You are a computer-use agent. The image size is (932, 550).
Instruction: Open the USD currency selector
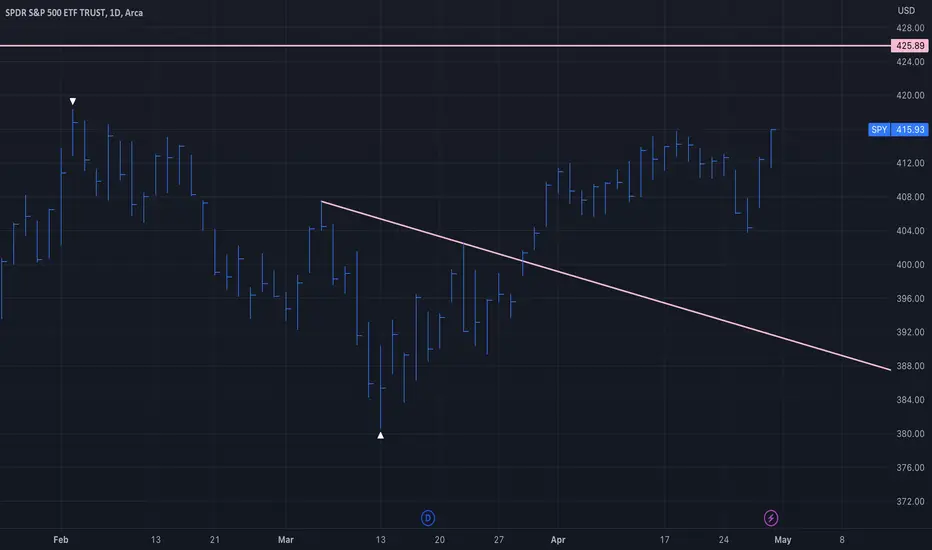pos(906,11)
